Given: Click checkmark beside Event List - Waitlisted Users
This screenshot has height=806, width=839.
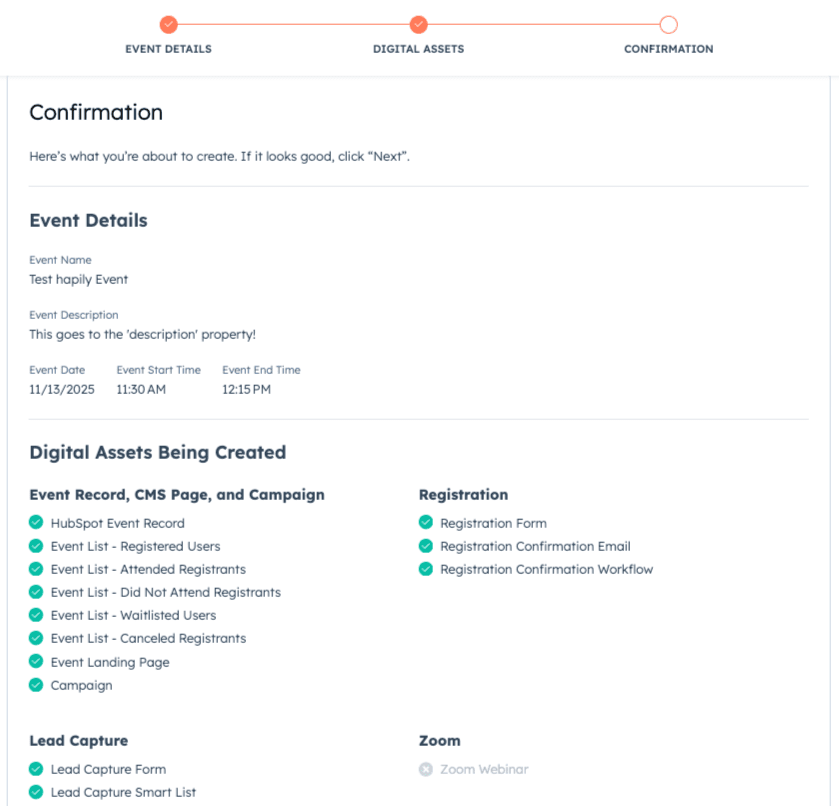Looking at the screenshot, I should (36, 615).
